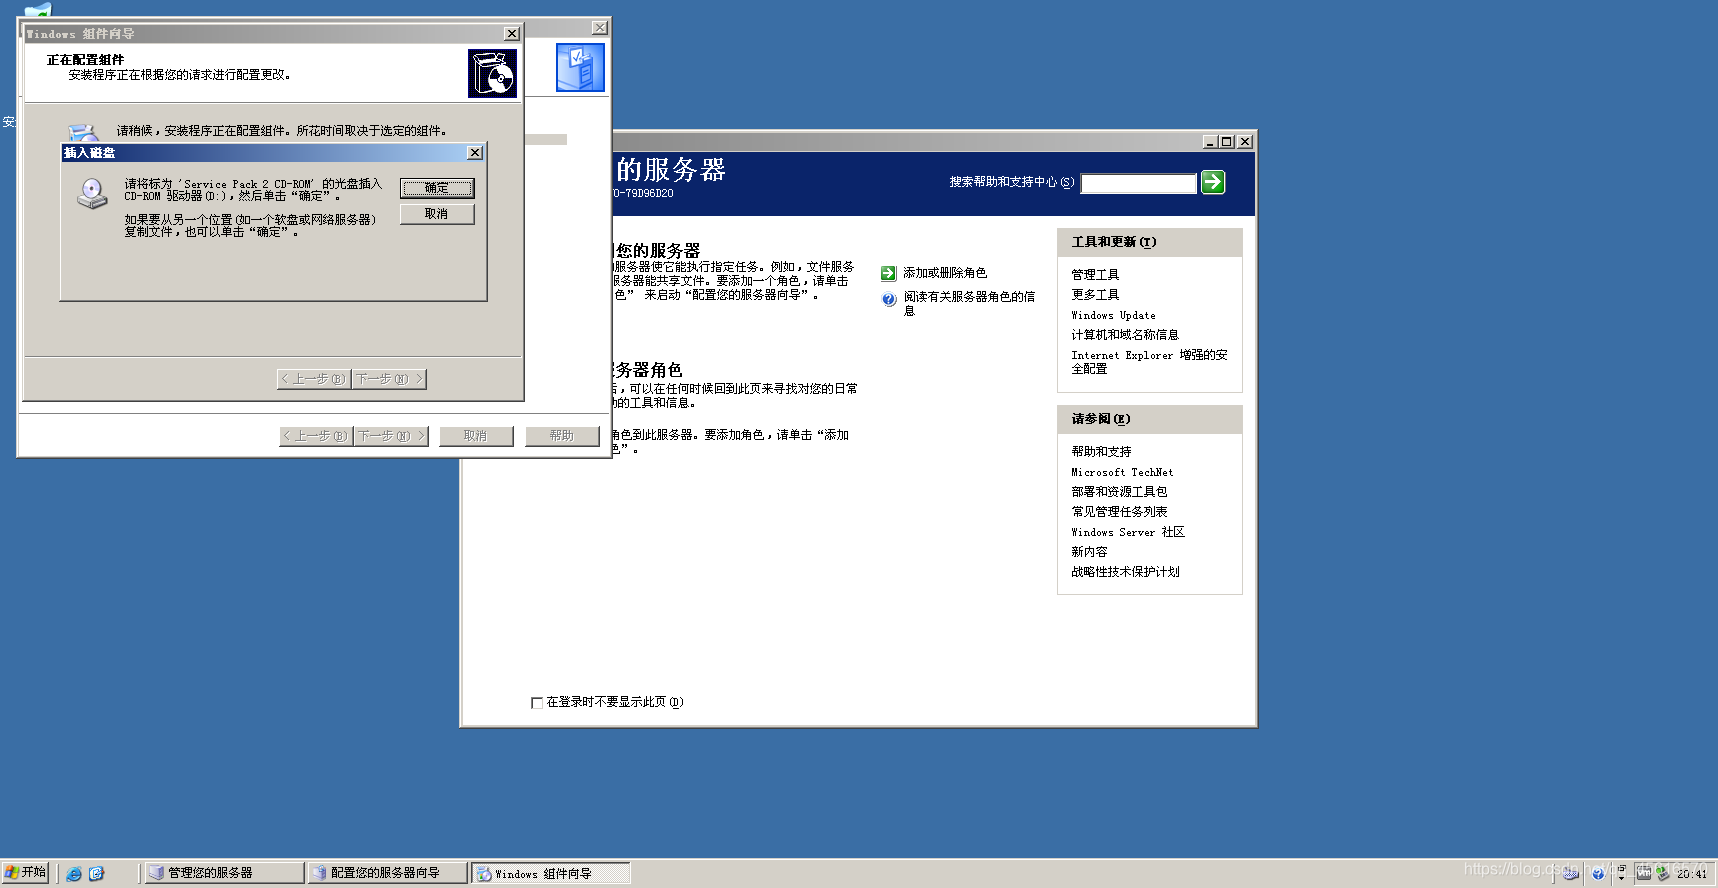Close the Manage Your Server window
The image size is (1718, 888).
1245,142
